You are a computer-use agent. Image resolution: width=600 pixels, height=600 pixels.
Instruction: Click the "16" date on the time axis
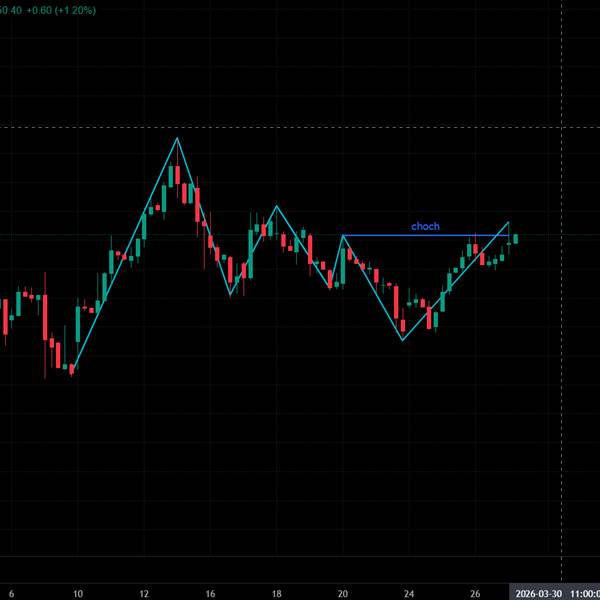tap(210, 594)
